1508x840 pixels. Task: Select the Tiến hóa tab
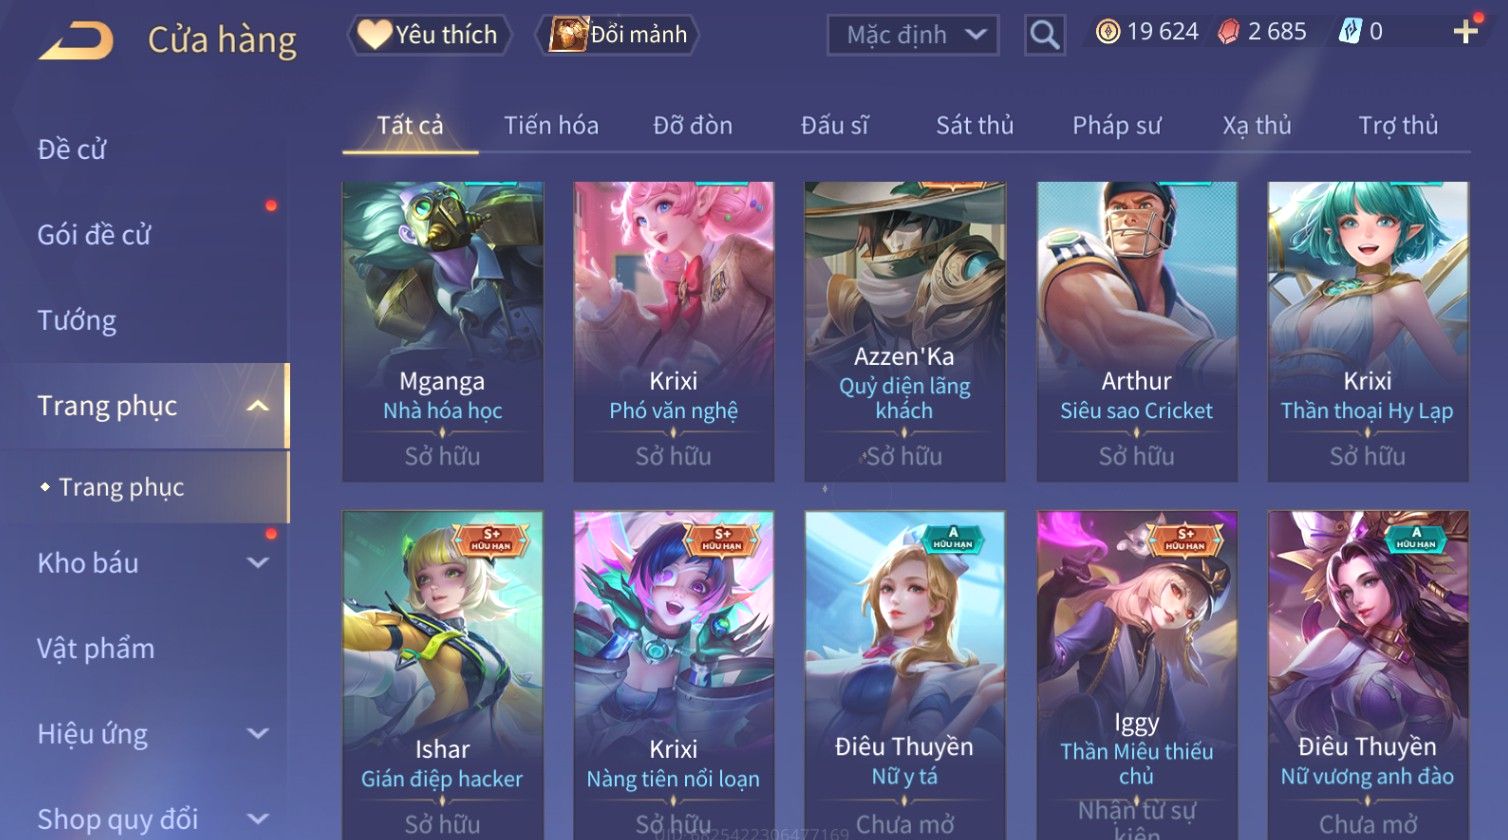point(551,126)
